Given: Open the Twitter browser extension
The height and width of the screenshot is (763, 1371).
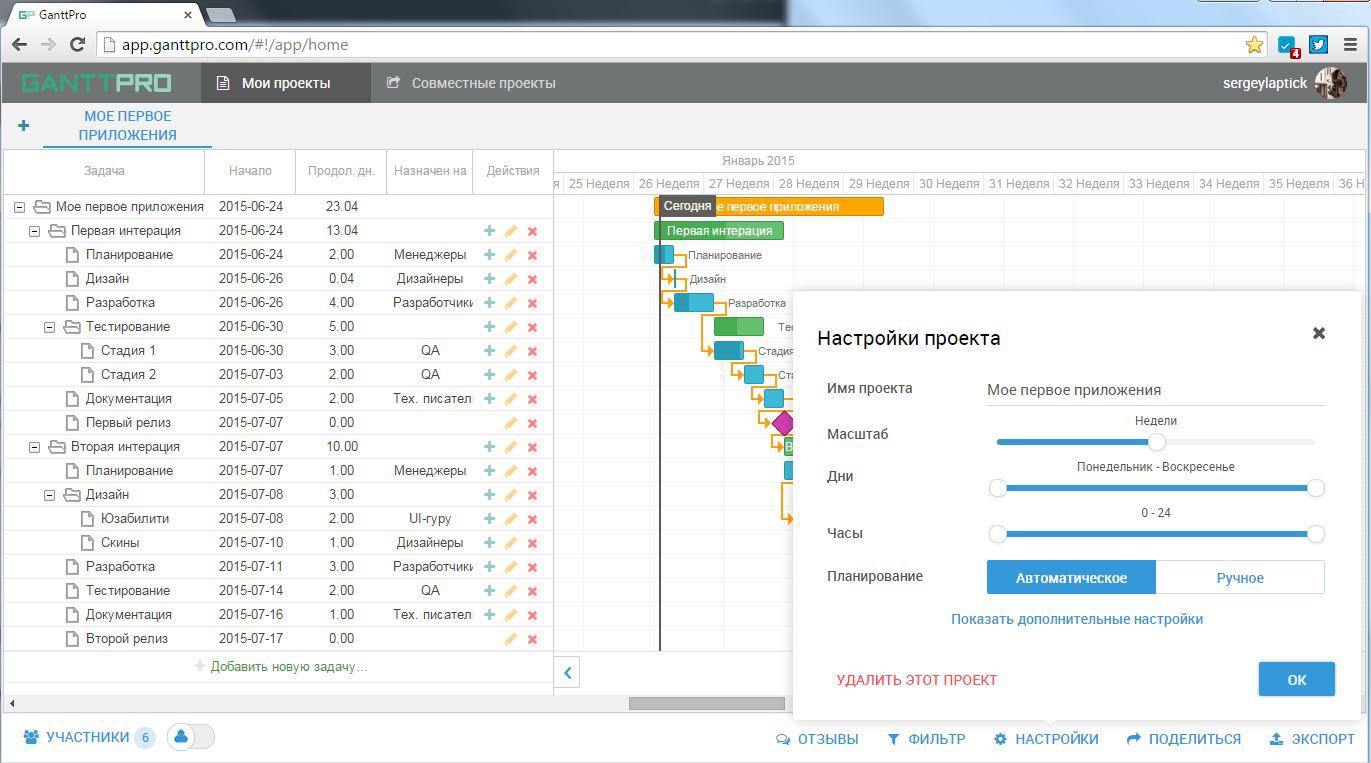Looking at the screenshot, I should (x=1318, y=45).
